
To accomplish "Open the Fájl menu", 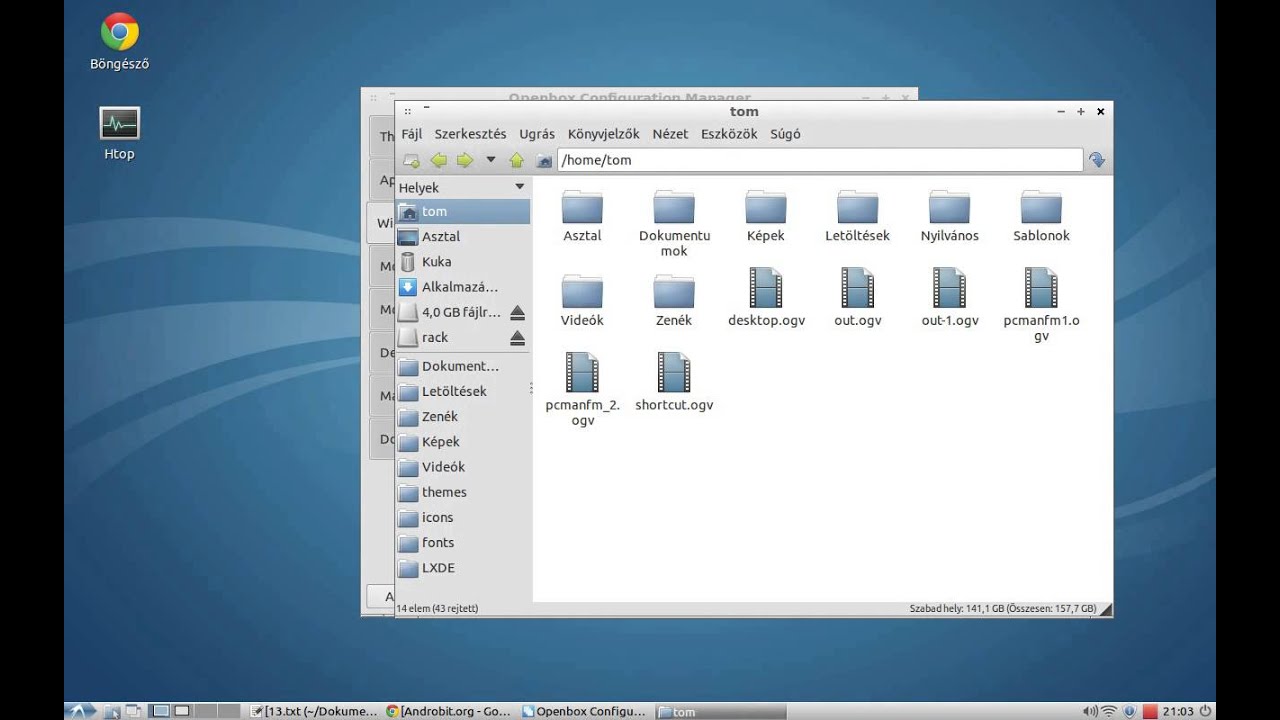I will click(x=412, y=134).
